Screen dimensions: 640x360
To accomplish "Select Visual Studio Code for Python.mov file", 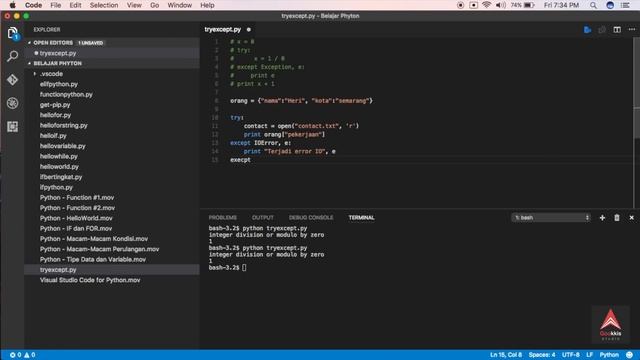I will click(x=90, y=280).
